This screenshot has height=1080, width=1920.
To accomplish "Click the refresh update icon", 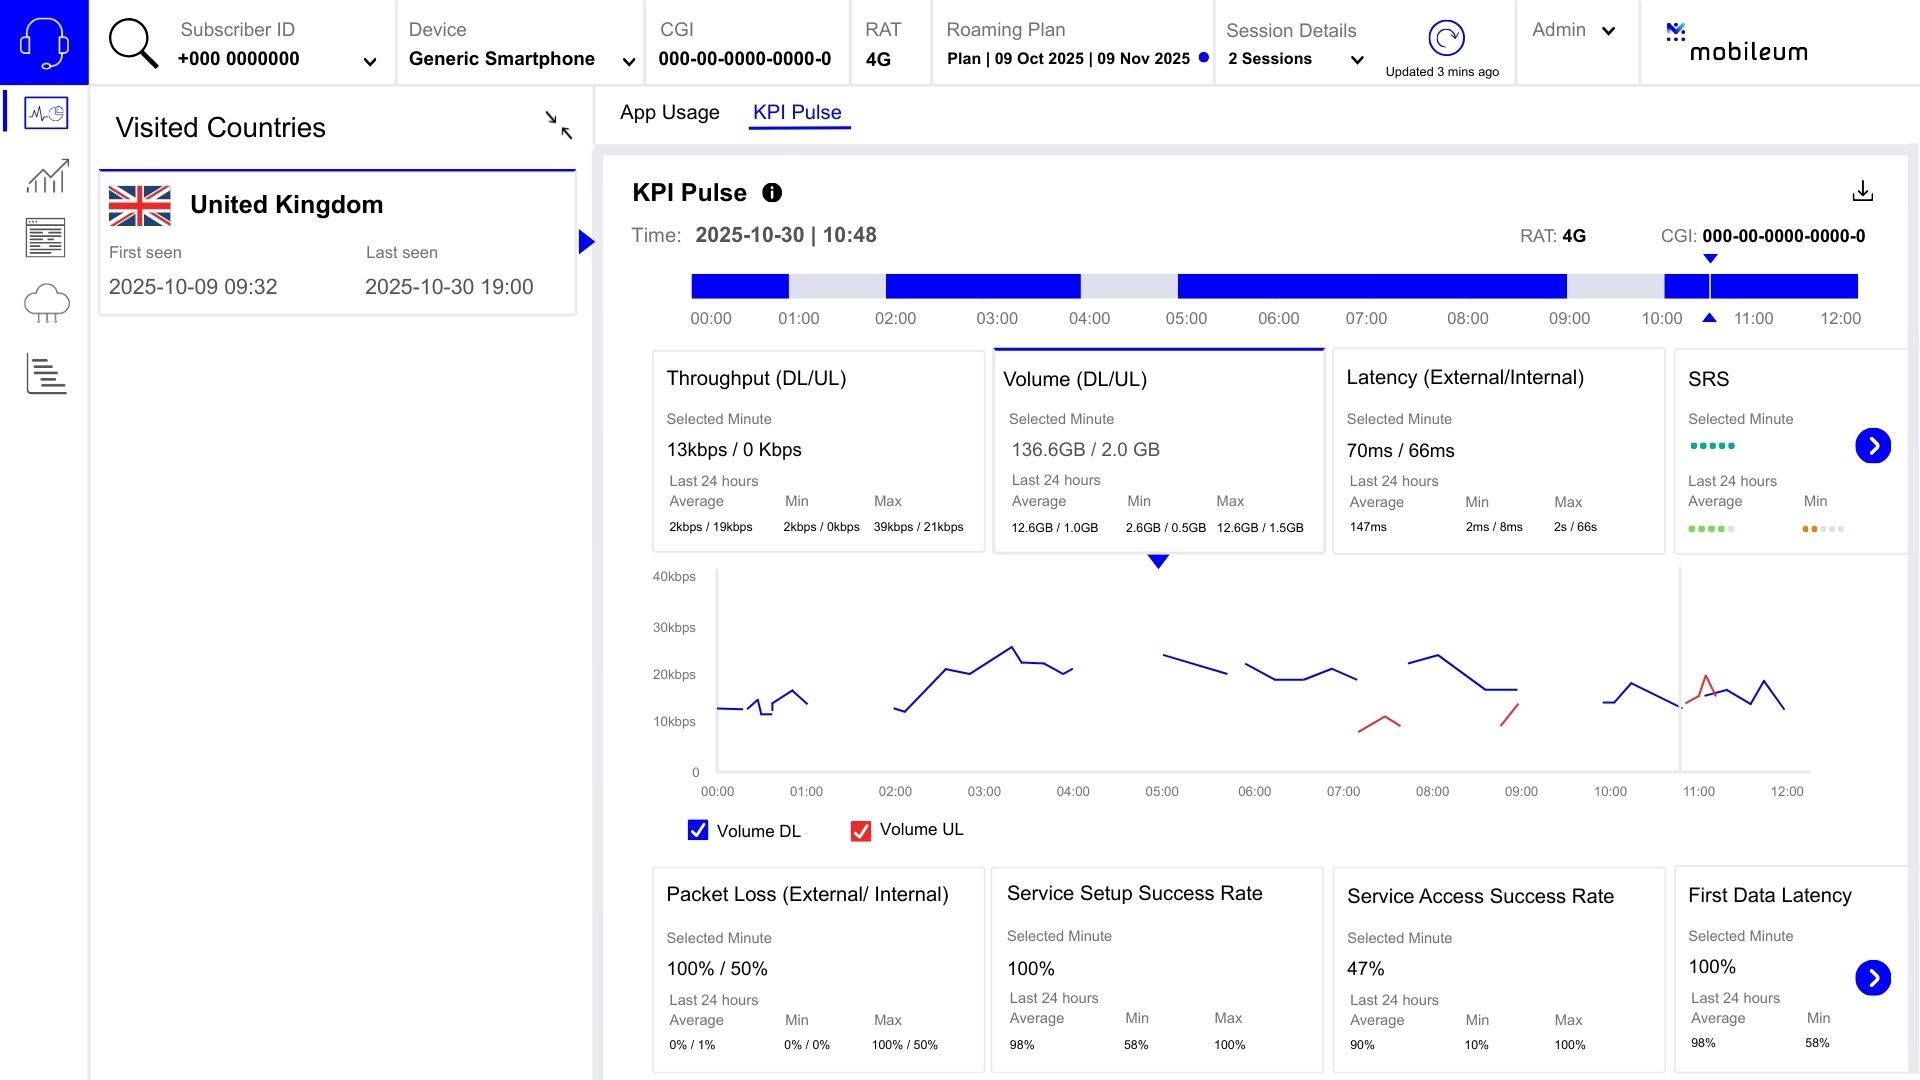I will click(x=1445, y=38).
